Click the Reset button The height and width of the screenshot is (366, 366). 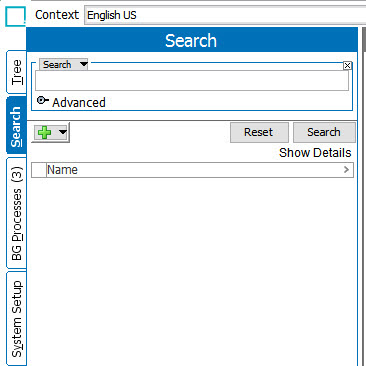(259, 132)
